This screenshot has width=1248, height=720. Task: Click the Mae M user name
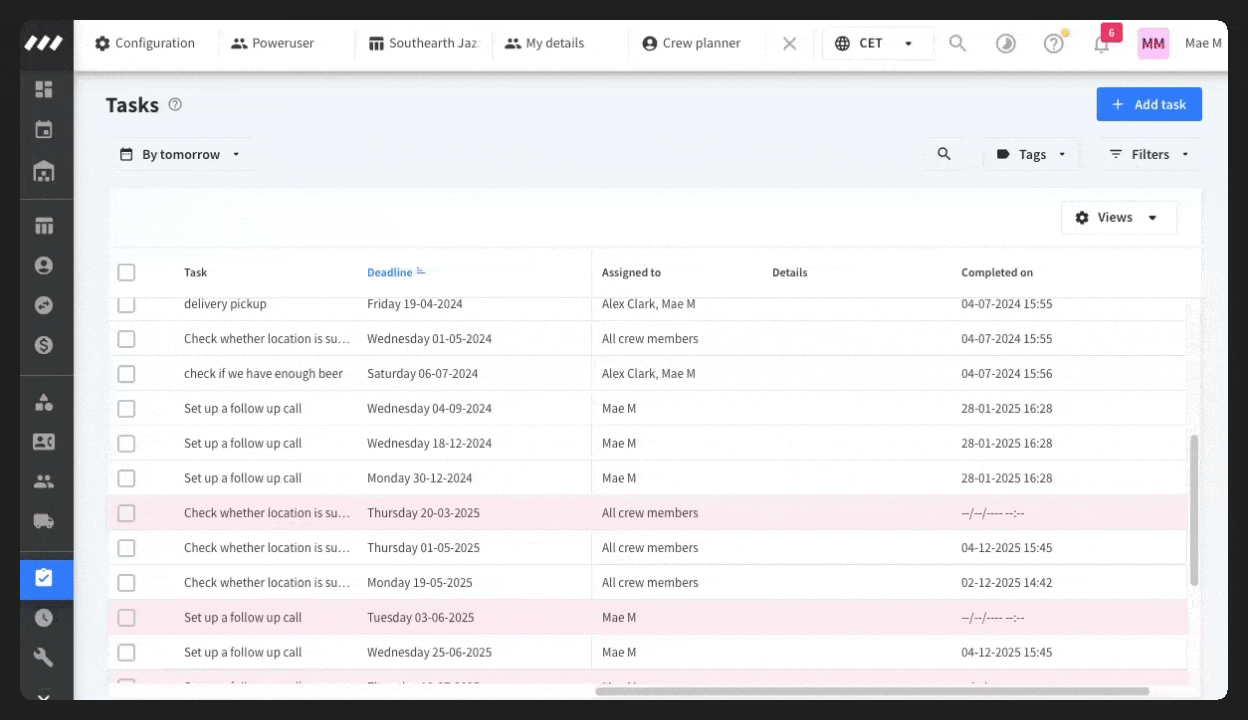[x=1203, y=43]
